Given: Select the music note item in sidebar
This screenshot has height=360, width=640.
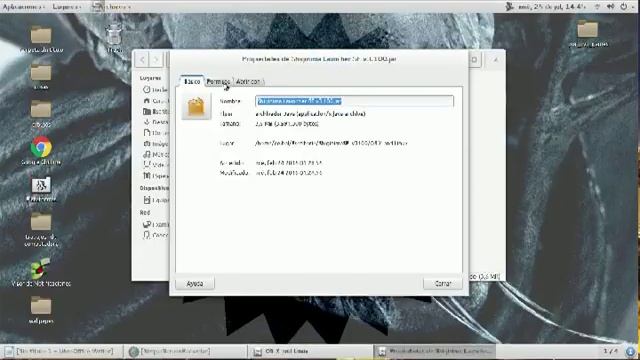Looking at the screenshot, I should (x=155, y=154).
